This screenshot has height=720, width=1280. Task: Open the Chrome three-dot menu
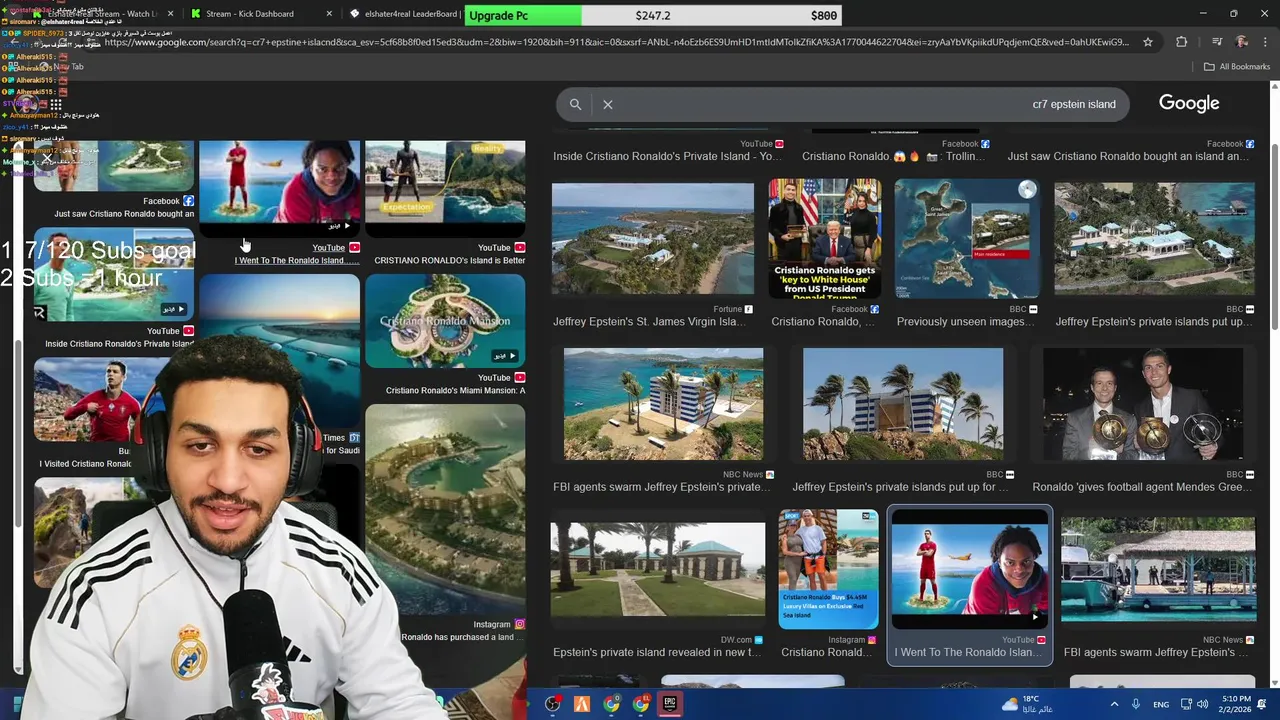click(1267, 42)
